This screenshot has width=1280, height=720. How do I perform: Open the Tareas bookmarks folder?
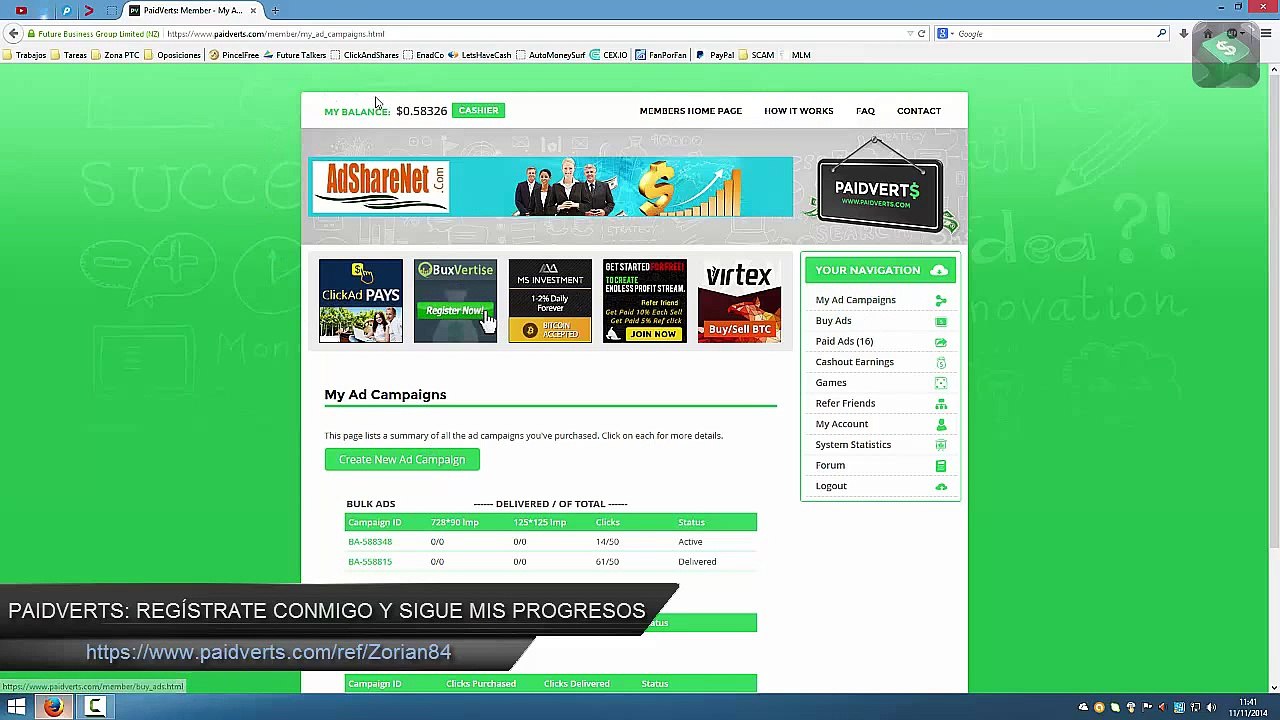point(69,55)
